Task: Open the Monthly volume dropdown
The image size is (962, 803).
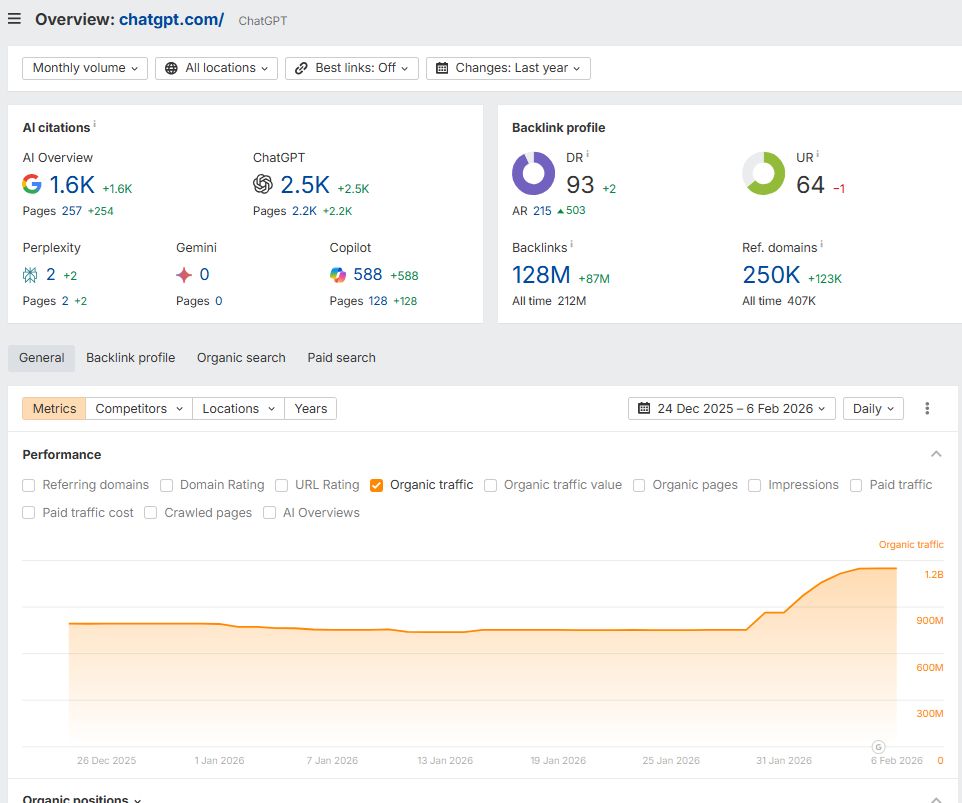Action: pyautogui.click(x=85, y=68)
